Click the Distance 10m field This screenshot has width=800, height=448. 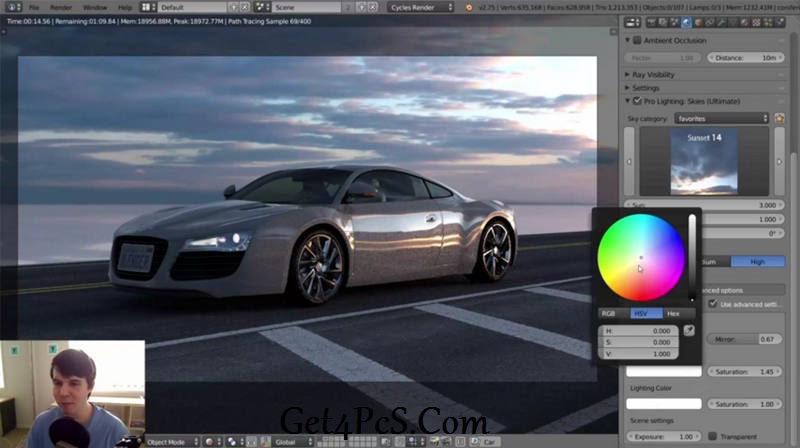(745, 58)
